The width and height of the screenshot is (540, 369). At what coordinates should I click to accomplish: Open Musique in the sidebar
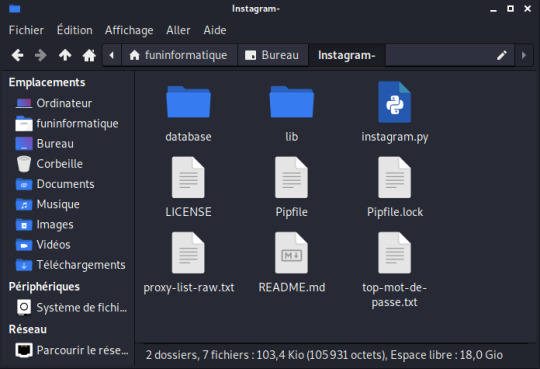click(x=68, y=204)
